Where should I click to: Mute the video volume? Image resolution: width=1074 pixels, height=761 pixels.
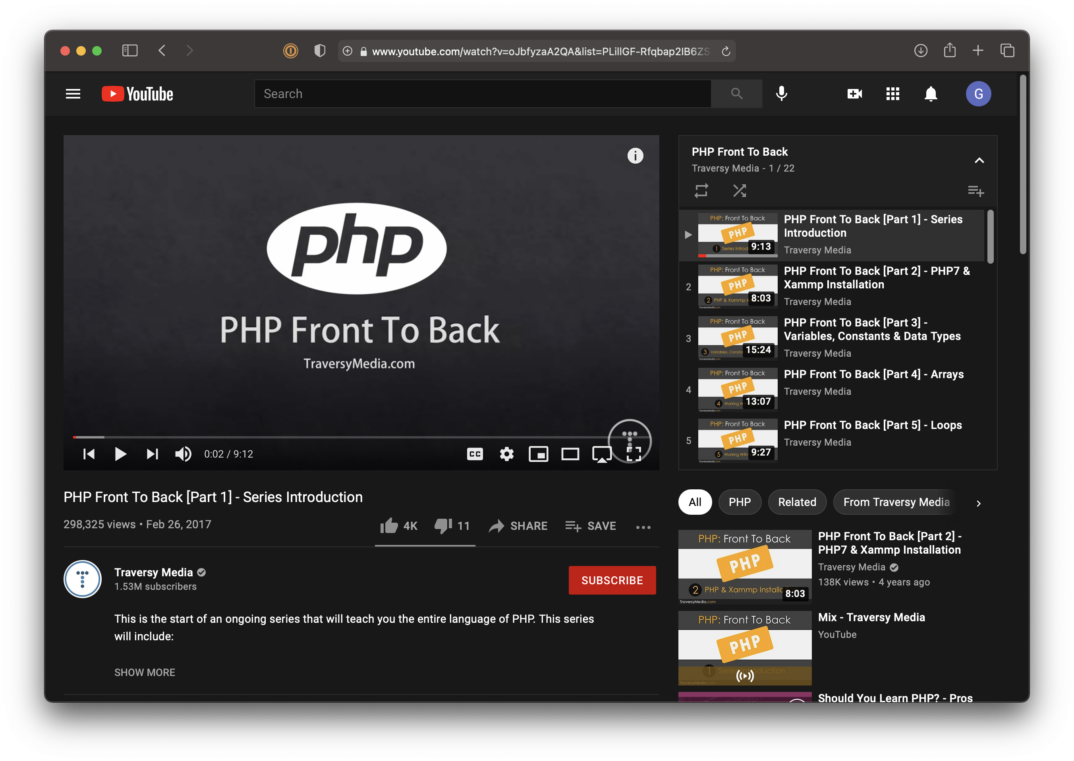click(183, 453)
